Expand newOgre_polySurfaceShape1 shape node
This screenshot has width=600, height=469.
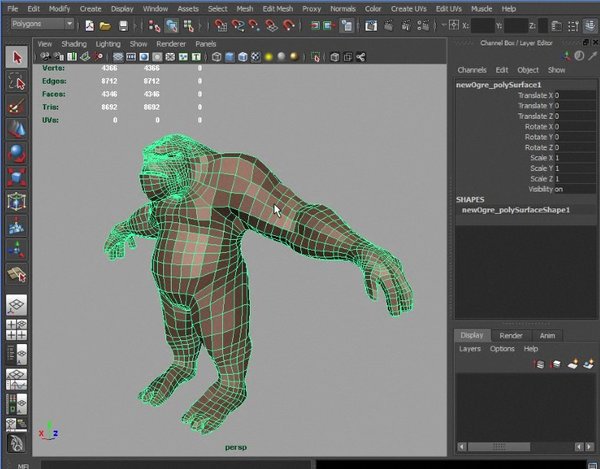pyautogui.click(x=515, y=210)
